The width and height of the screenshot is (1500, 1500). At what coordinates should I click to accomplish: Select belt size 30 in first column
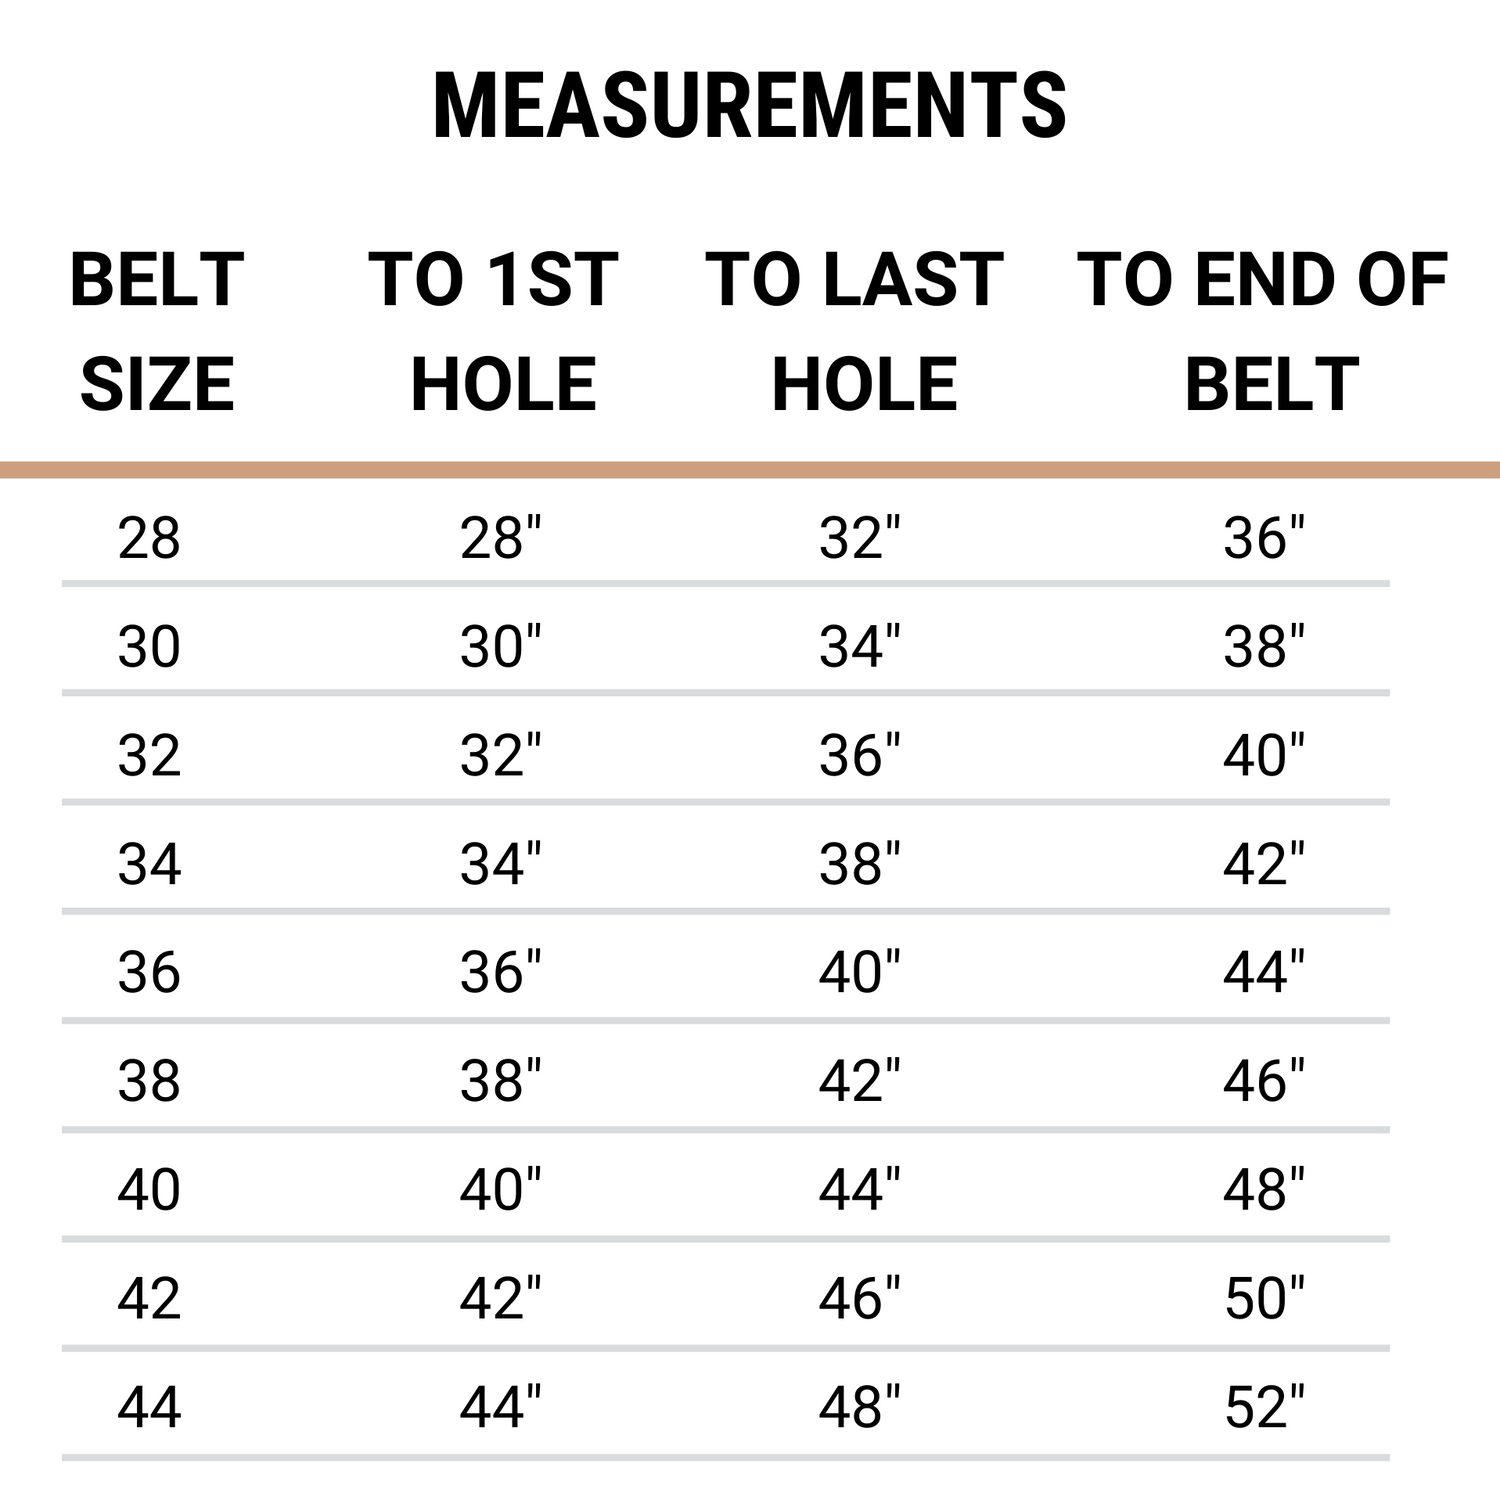[x=149, y=647]
